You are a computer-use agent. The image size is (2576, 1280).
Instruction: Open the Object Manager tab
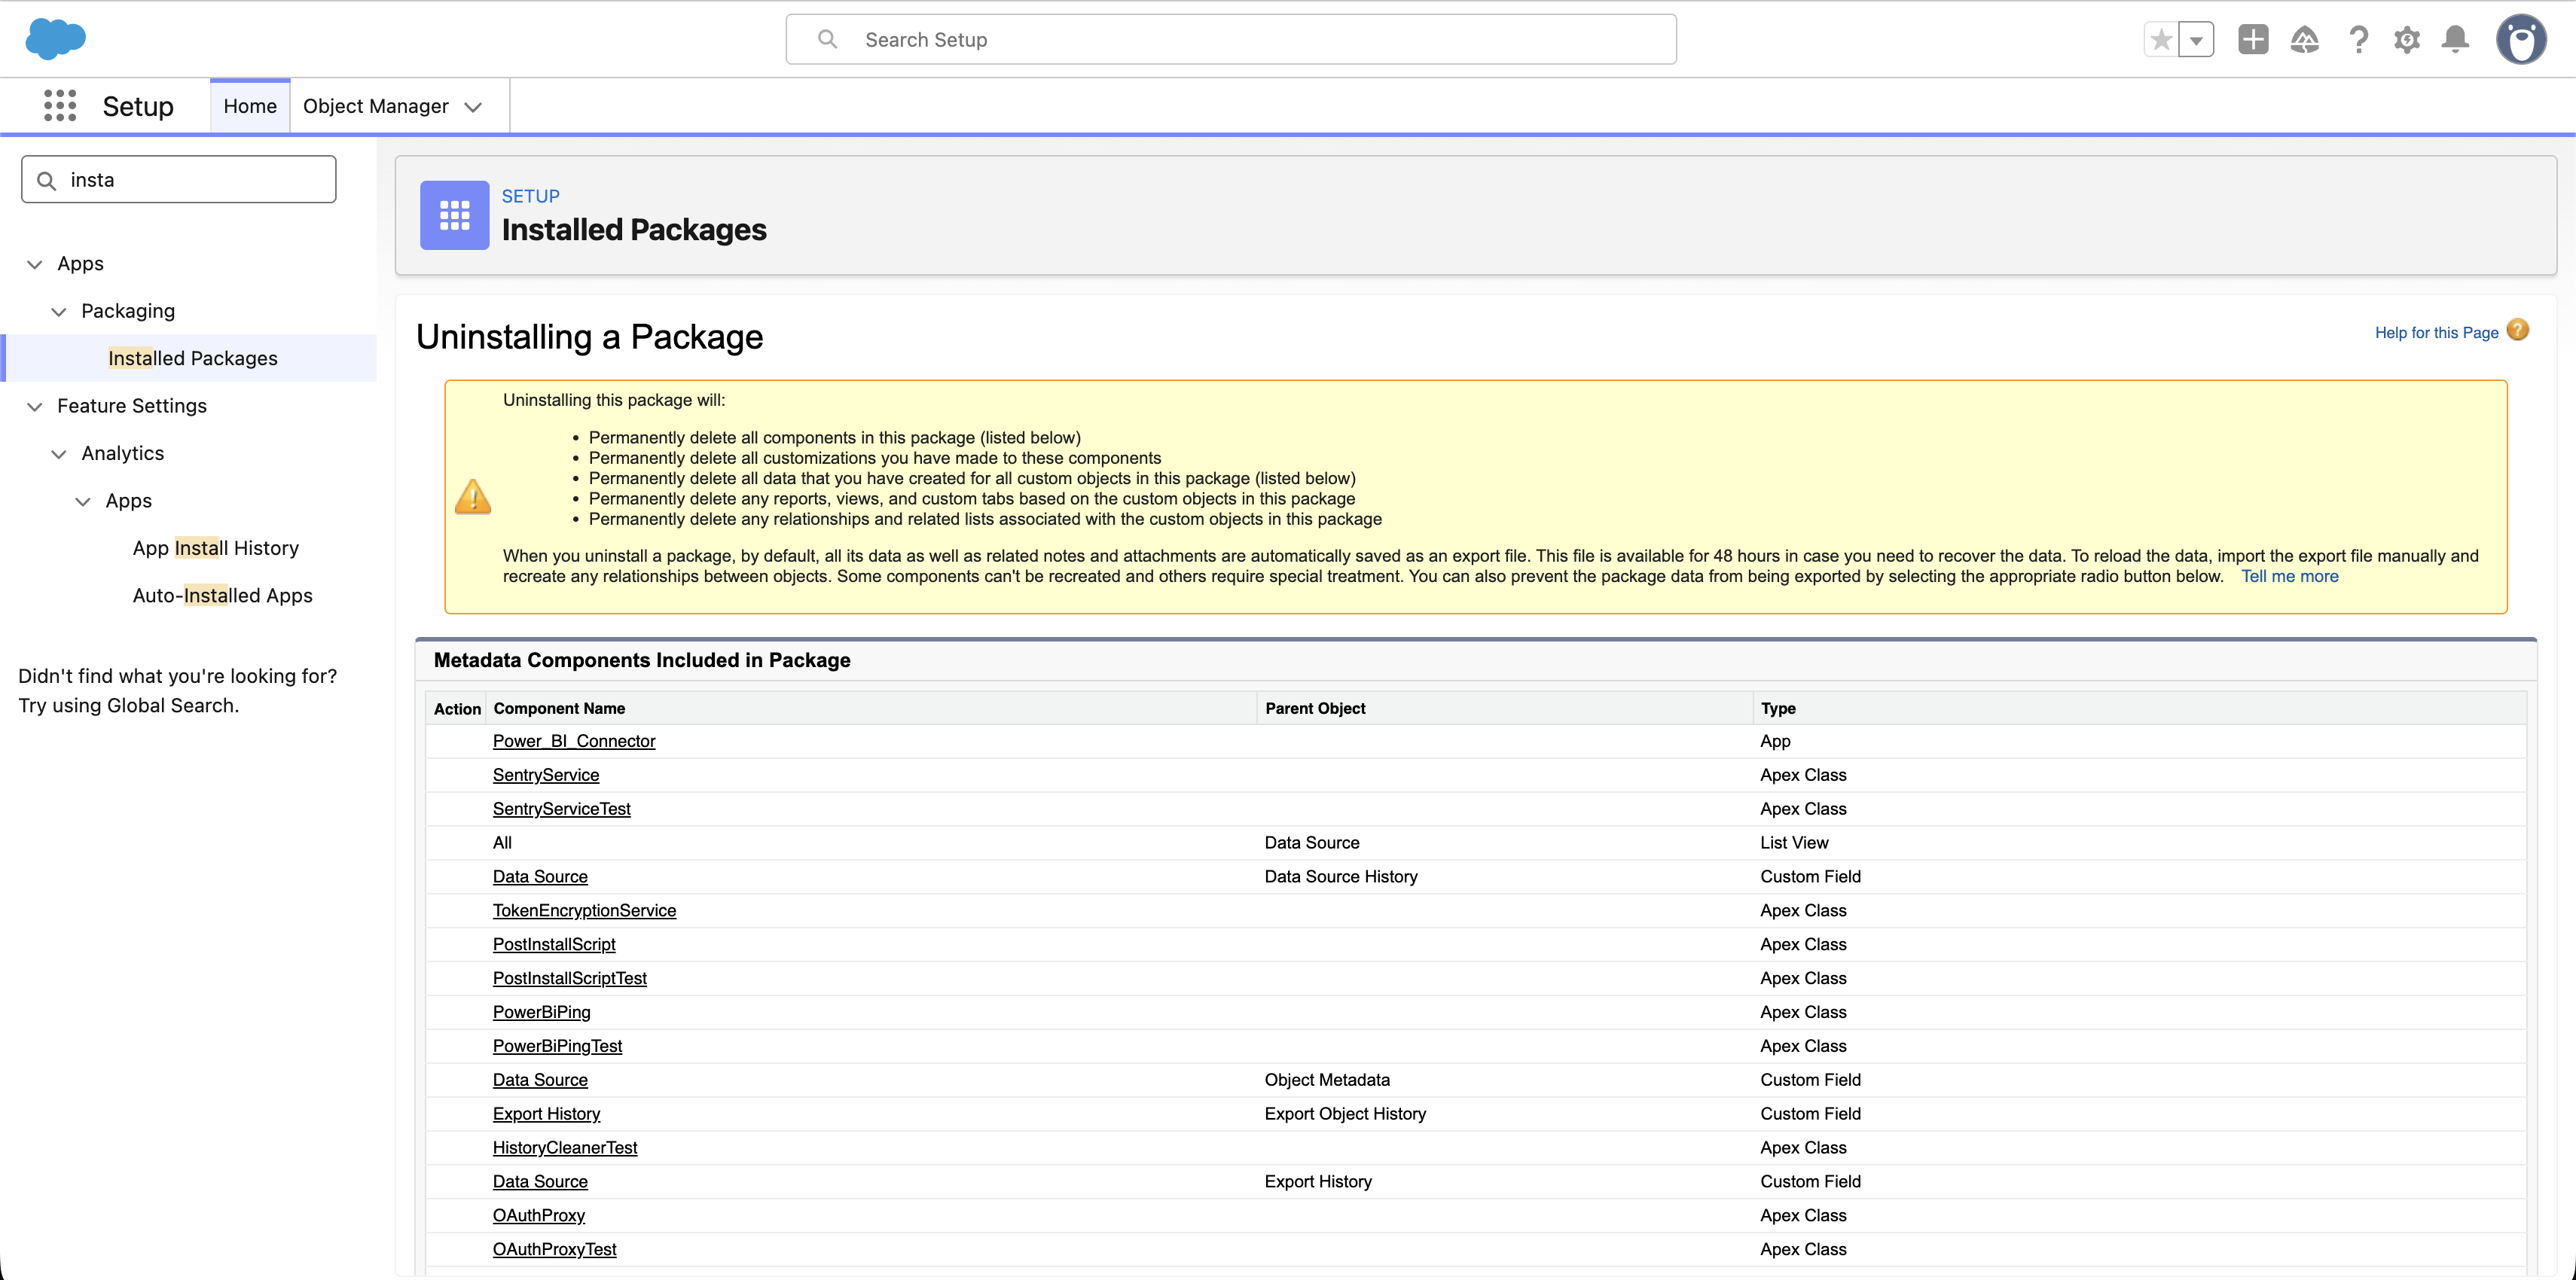click(376, 106)
